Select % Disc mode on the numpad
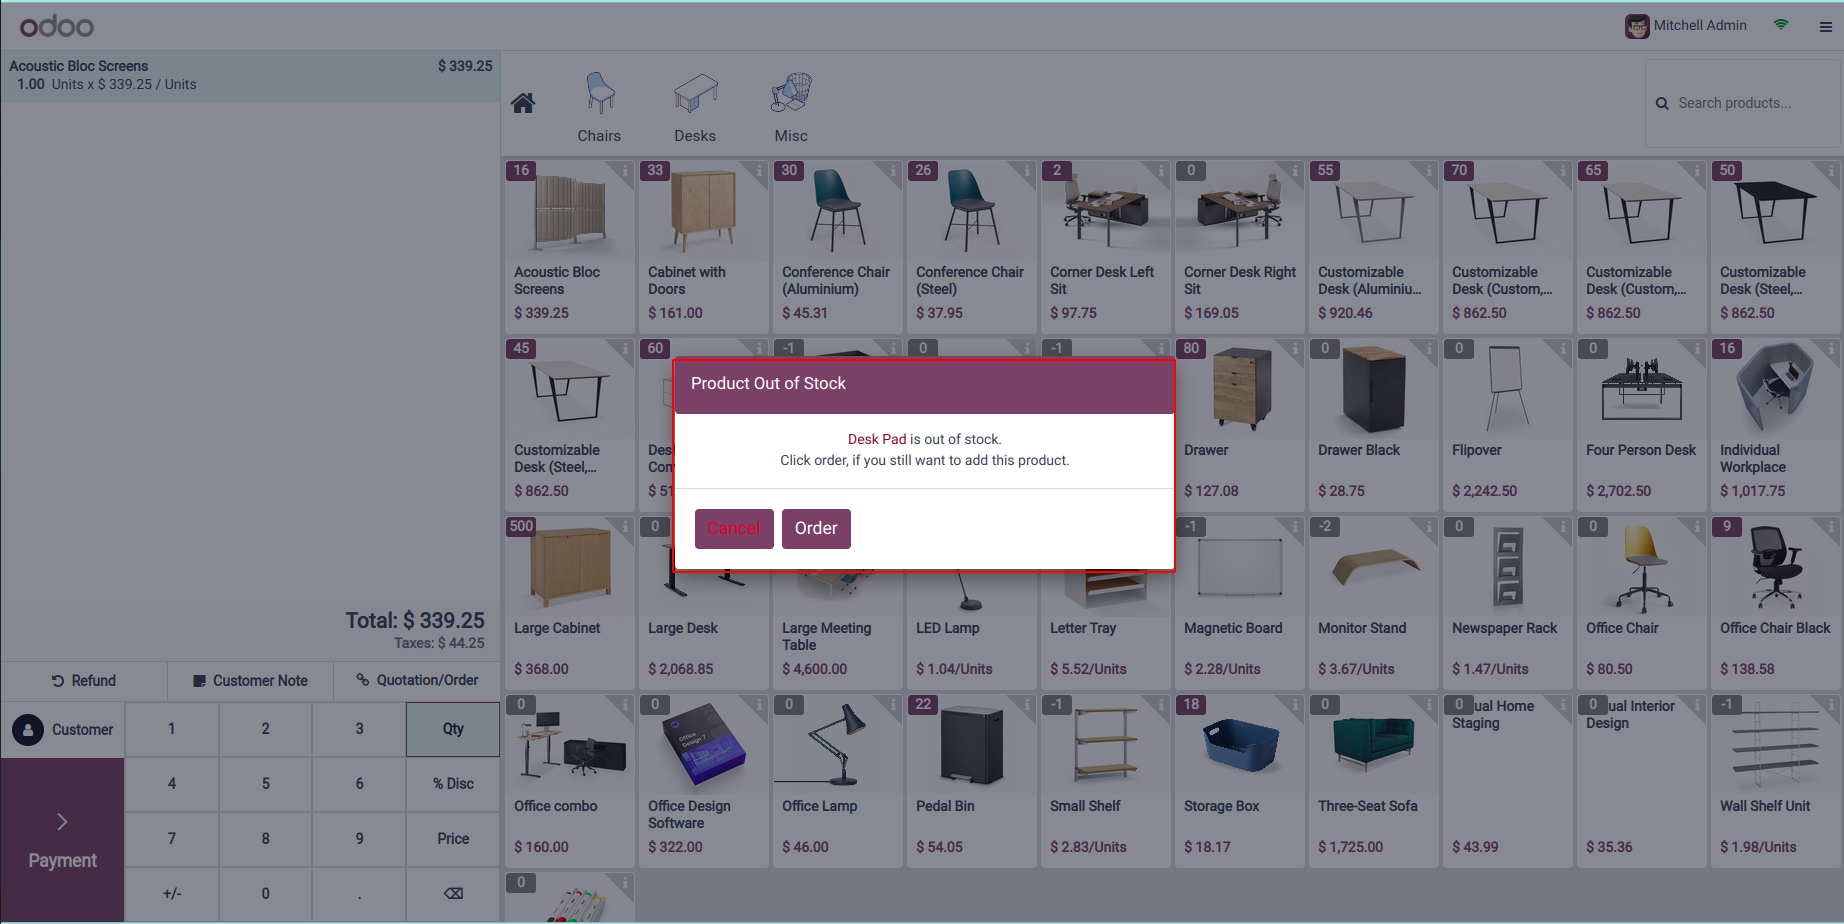This screenshot has width=1844, height=924. (x=453, y=784)
